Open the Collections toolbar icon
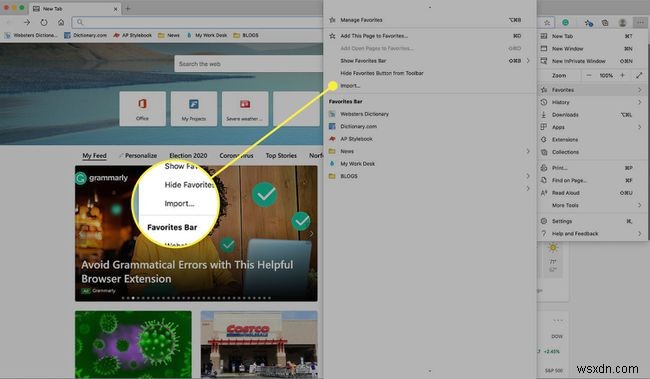This screenshot has height=379, width=650. pyautogui.click(x=605, y=23)
